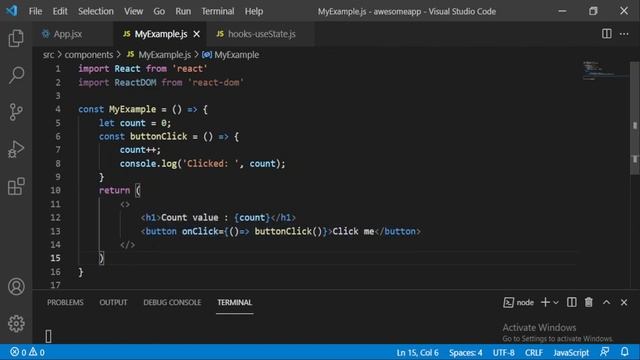Viewport: 640px width, 360px height.
Task: Maximize the panel size chevron
Action: [606, 302]
